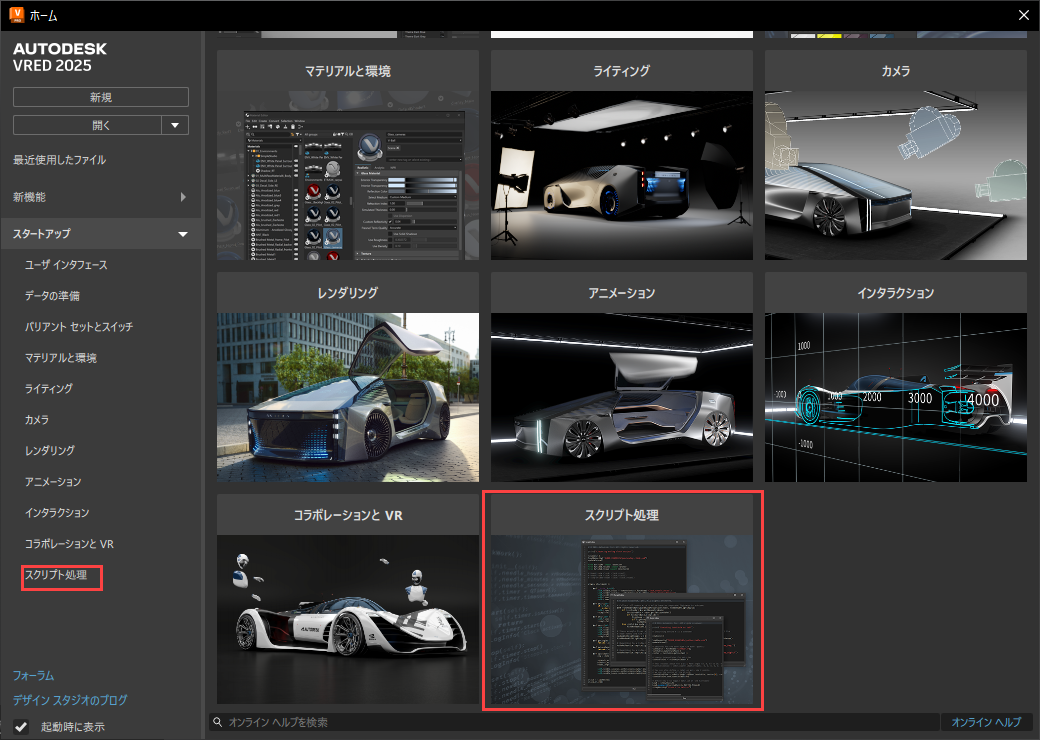Select アニメーション in sidebar

[x=53, y=481]
